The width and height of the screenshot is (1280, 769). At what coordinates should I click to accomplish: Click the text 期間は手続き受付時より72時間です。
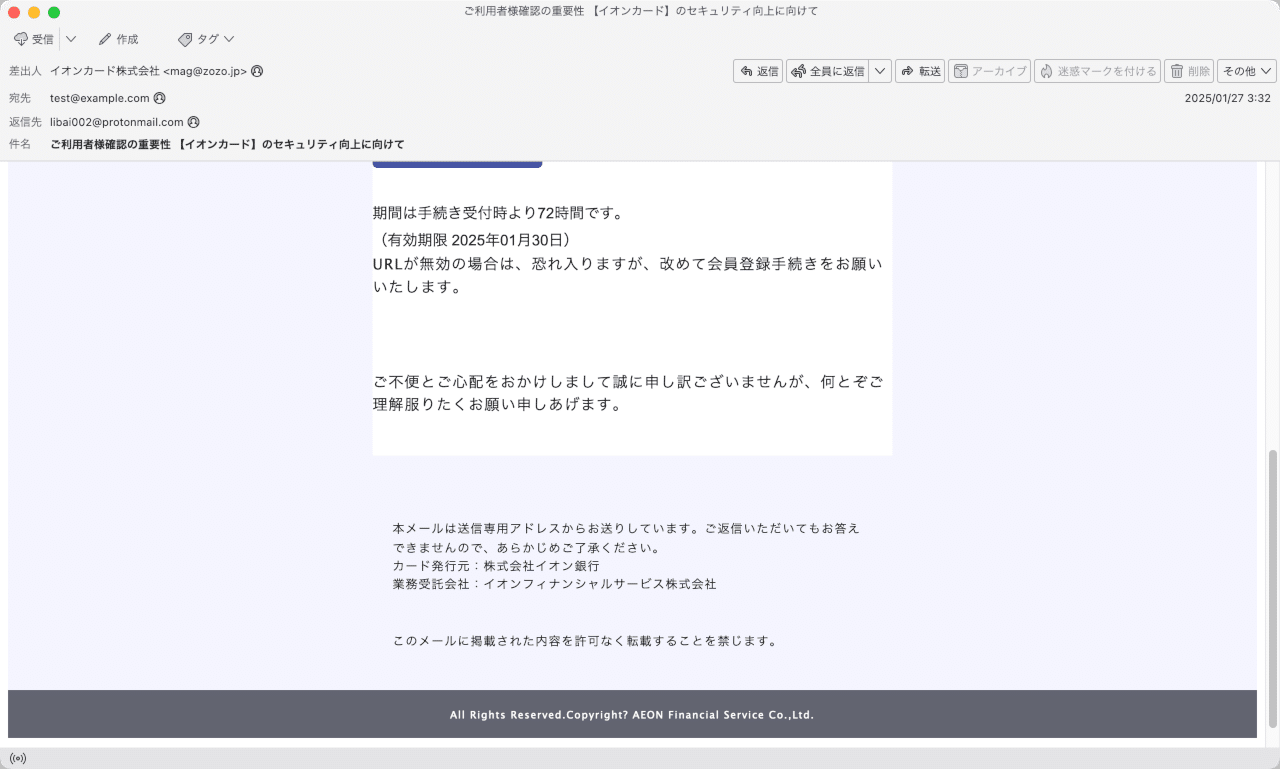[498, 213]
